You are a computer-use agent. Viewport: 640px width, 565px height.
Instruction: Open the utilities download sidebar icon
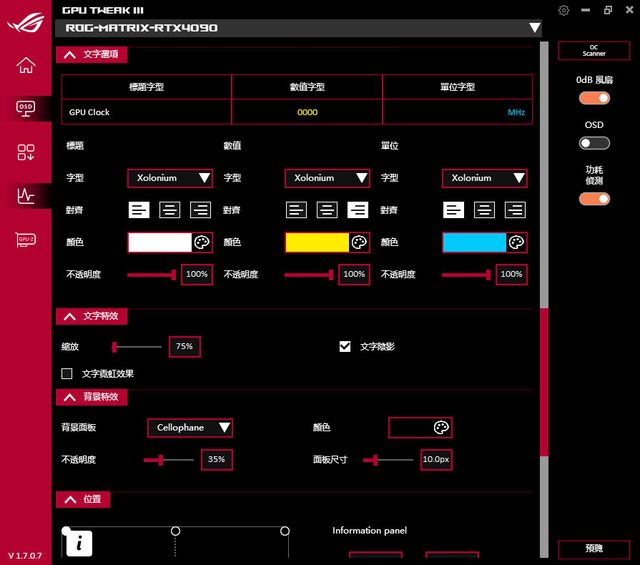click(x=26, y=152)
